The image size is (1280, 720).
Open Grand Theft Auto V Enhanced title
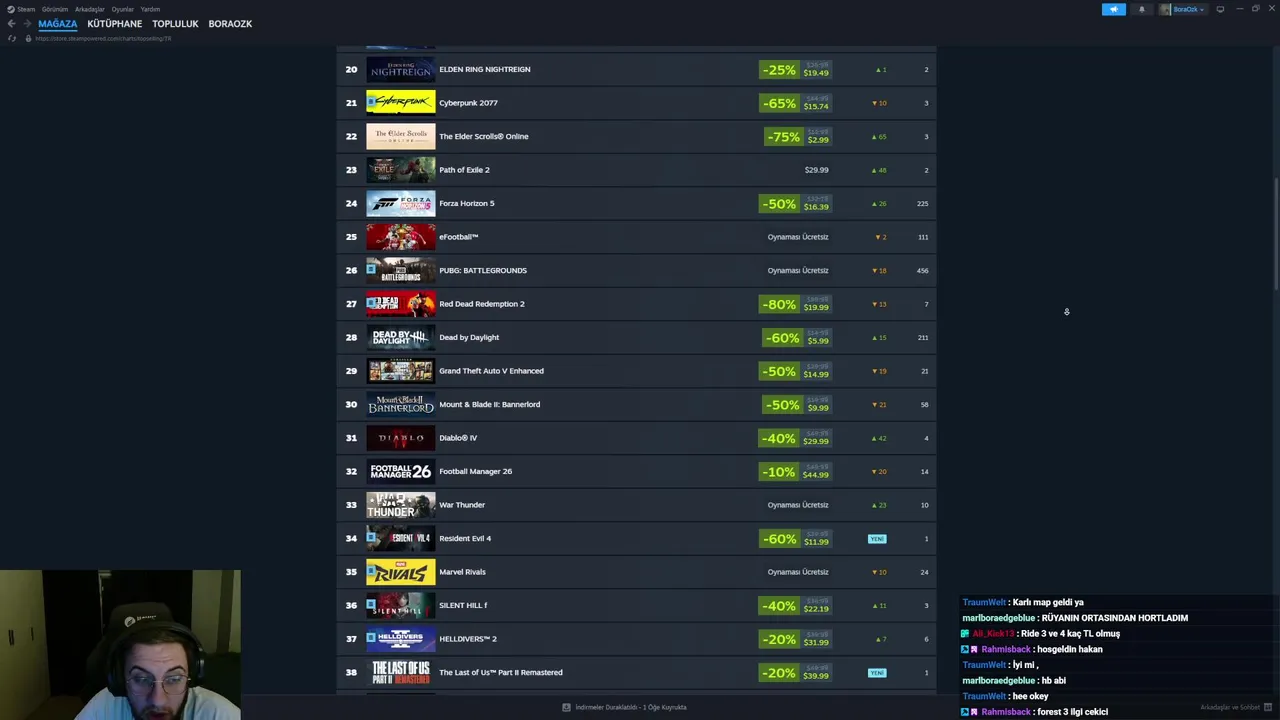[491, 371]
